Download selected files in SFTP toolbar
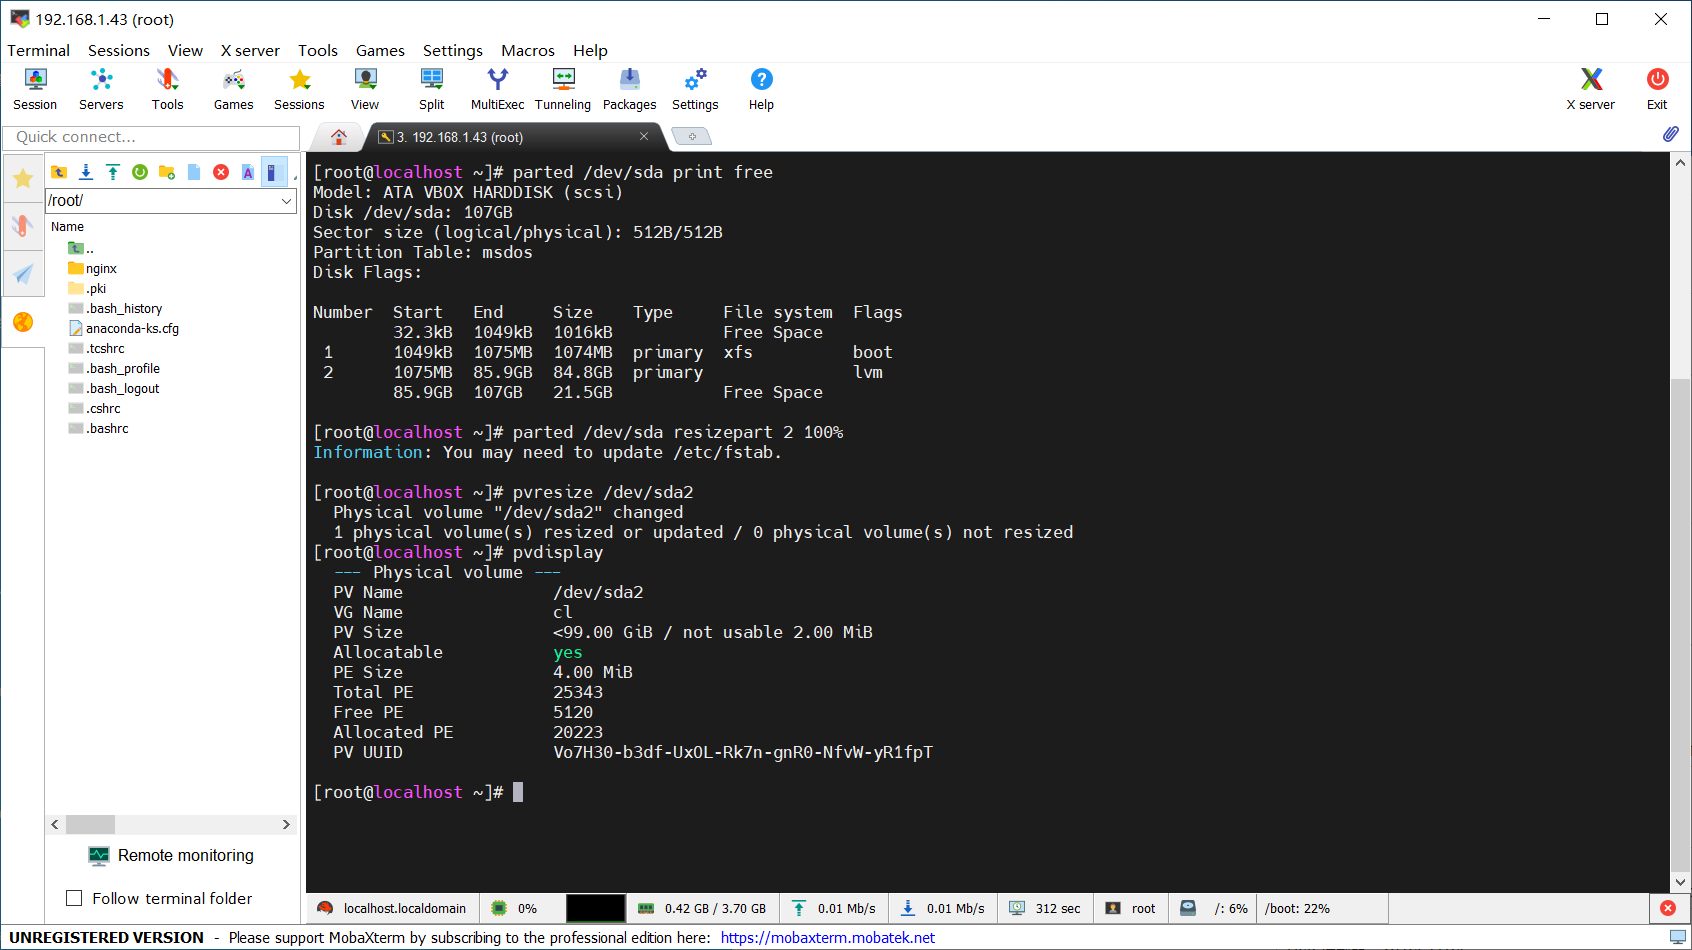The height and width of the screenshot is (950, 1692). point(86,172)
